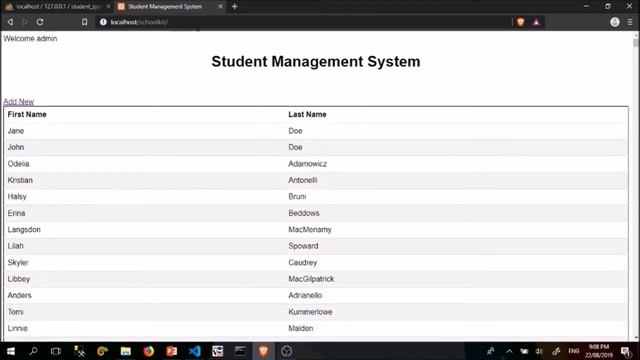640x360 pixels.
Task: Click the Add New link
Action: 19,102
